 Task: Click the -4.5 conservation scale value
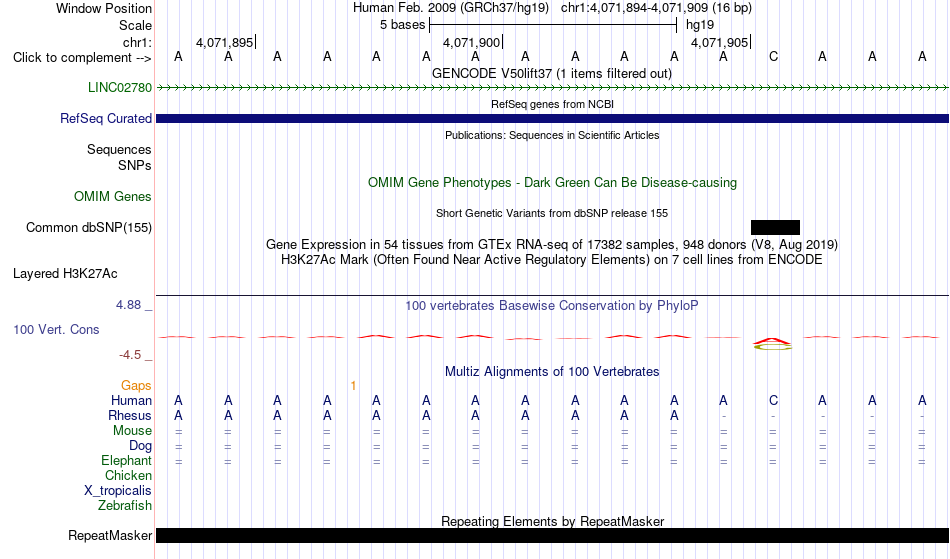pos(130,355)
